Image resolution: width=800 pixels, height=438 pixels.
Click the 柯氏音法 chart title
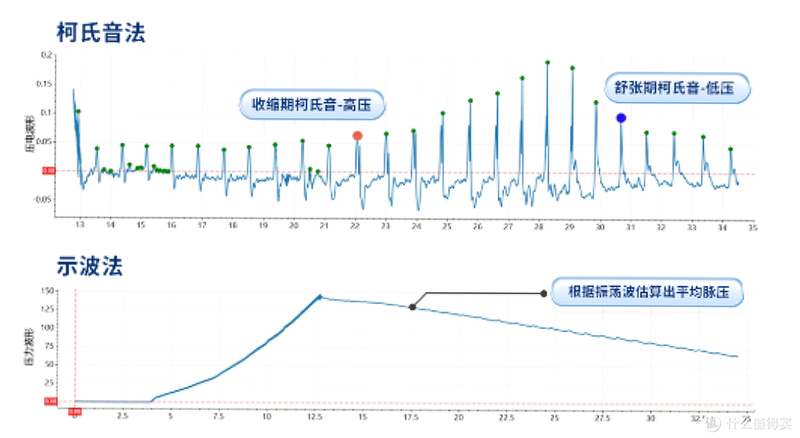[x=101, y=33]
